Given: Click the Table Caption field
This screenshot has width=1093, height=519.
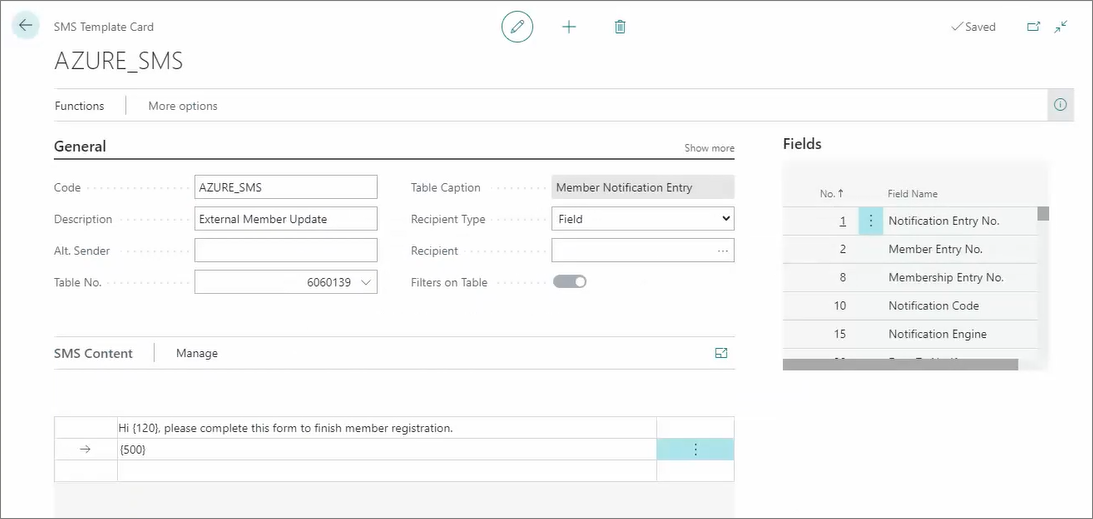Looking at the screenshot, I should click(x=643, y=187).
